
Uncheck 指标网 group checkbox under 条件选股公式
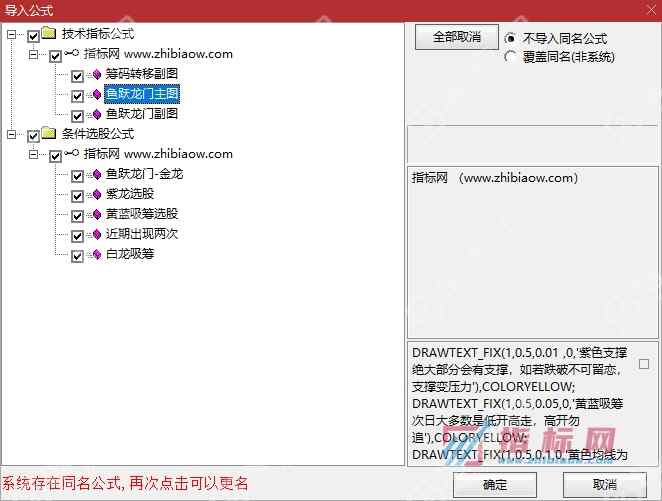[55, 156]
